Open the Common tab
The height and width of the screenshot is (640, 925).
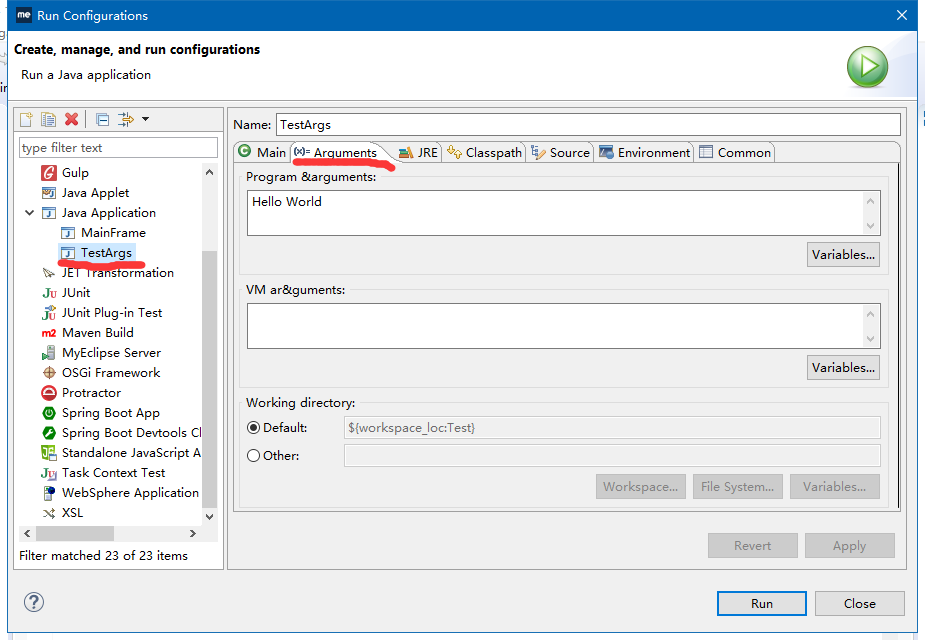click(735, 153)
